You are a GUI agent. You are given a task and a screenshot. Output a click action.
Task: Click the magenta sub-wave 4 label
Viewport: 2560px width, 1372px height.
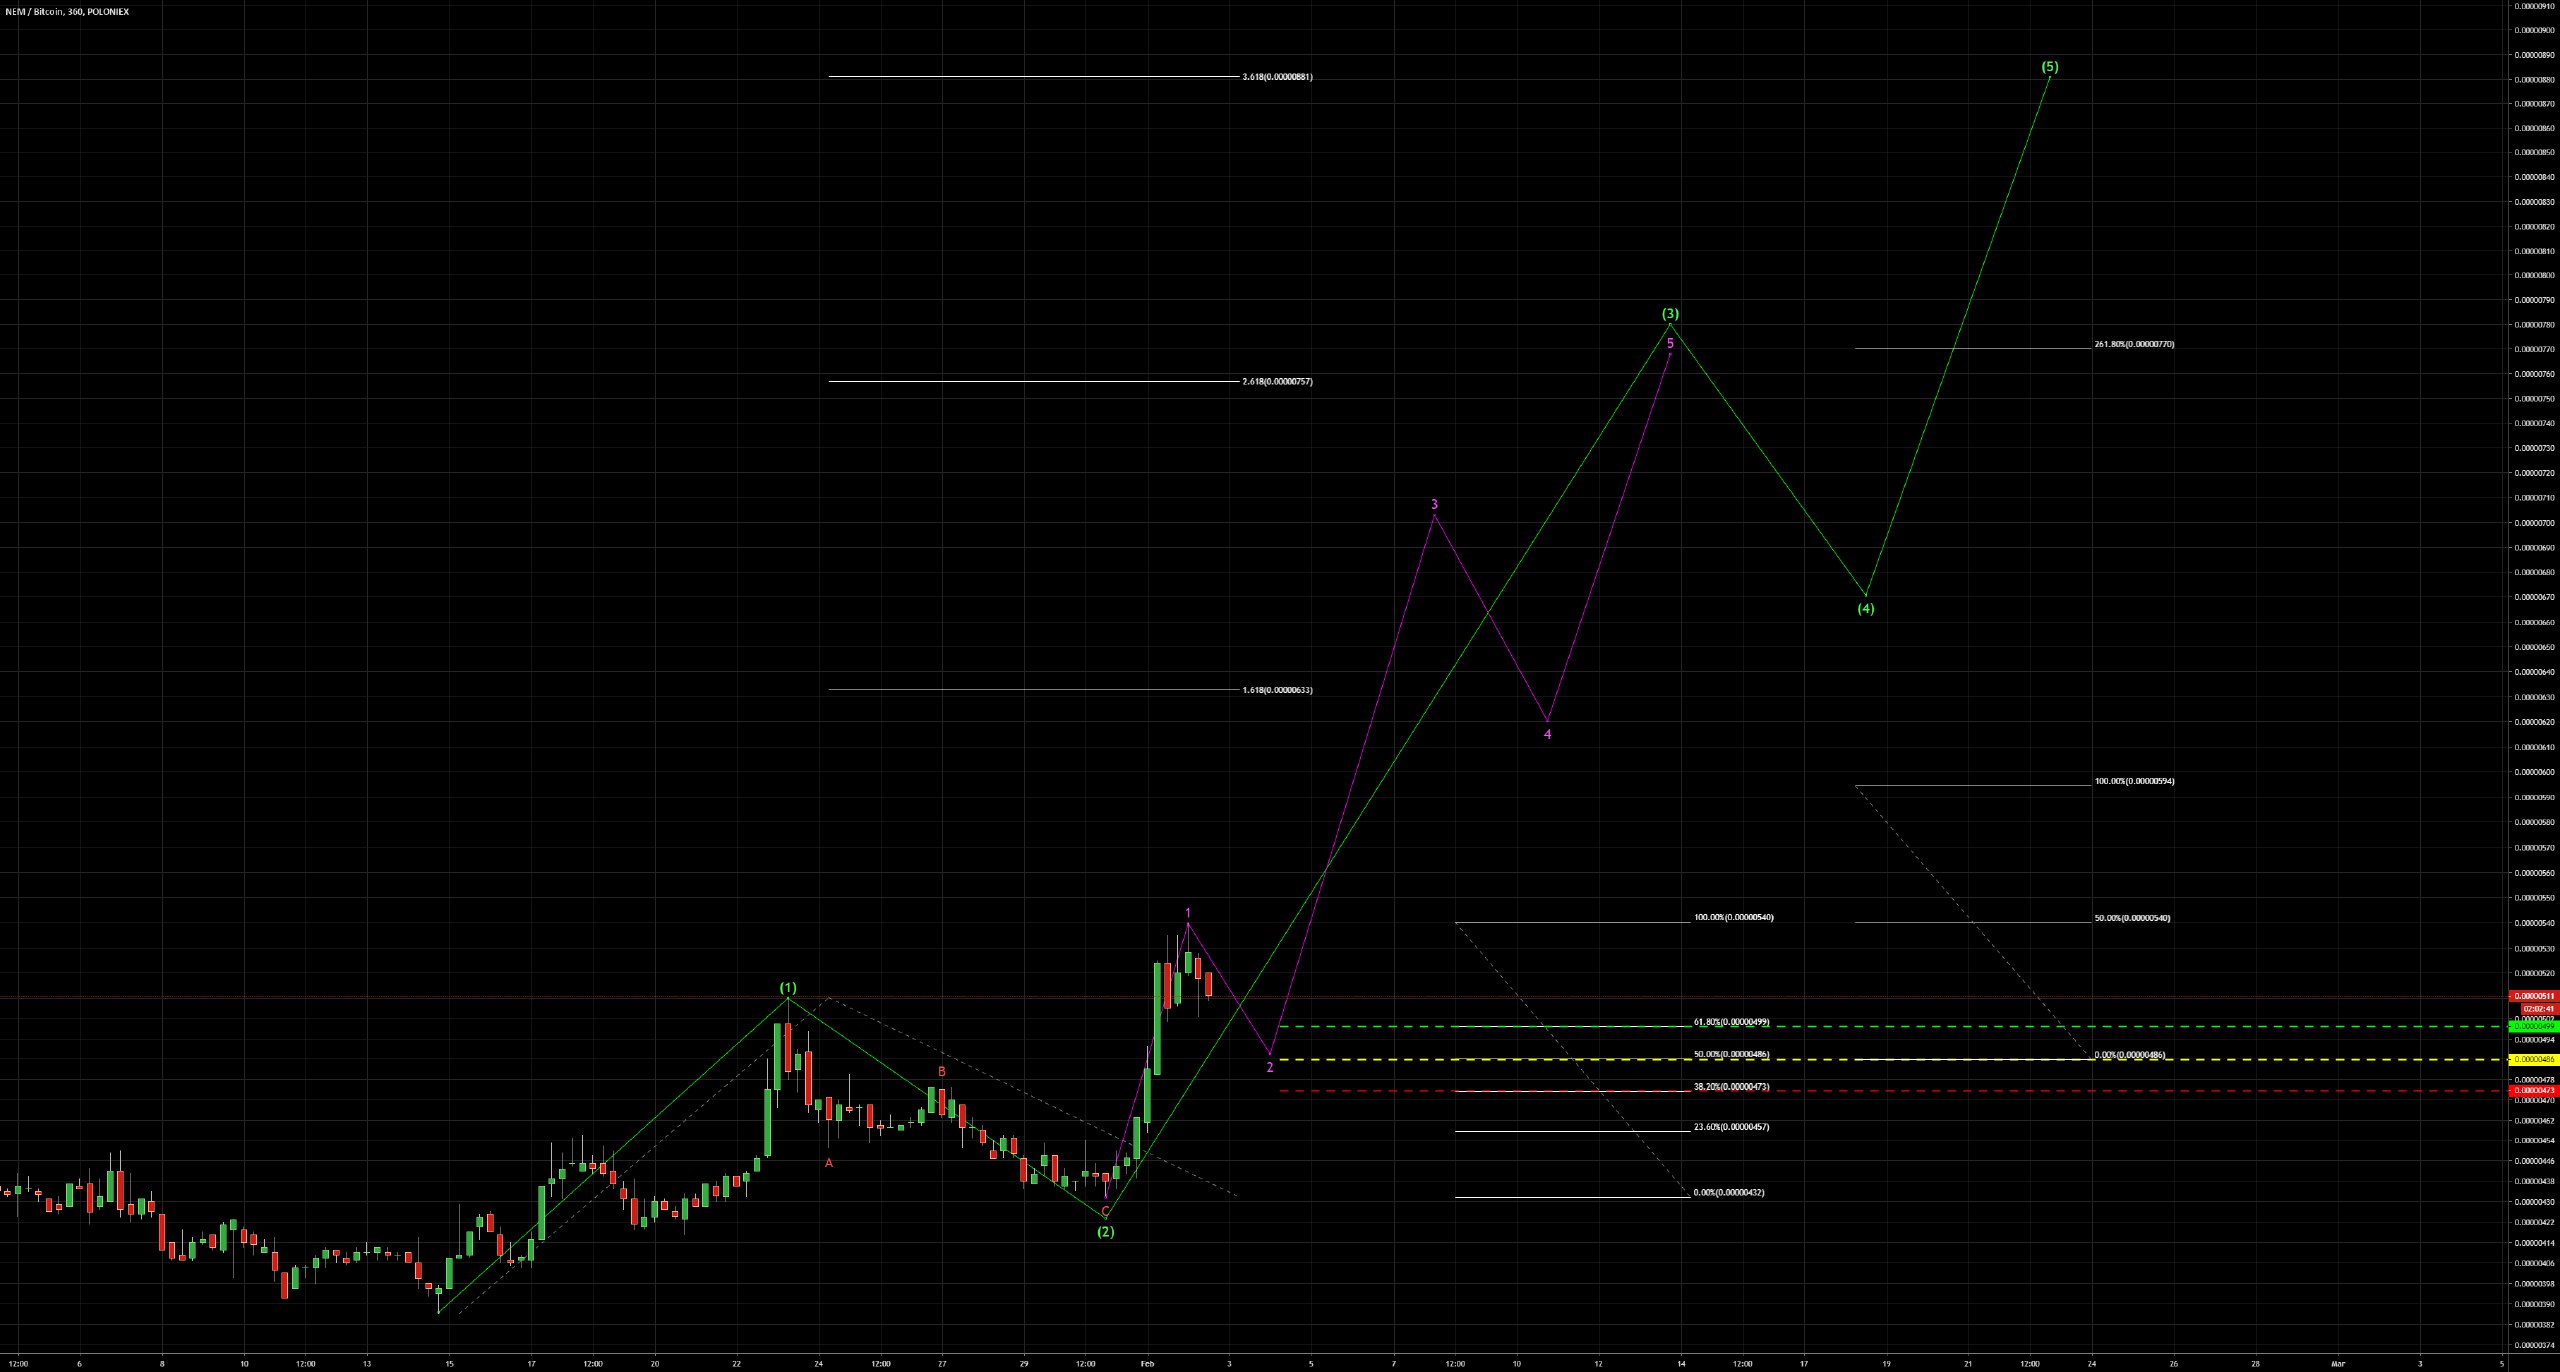[x=1548, y=734]
